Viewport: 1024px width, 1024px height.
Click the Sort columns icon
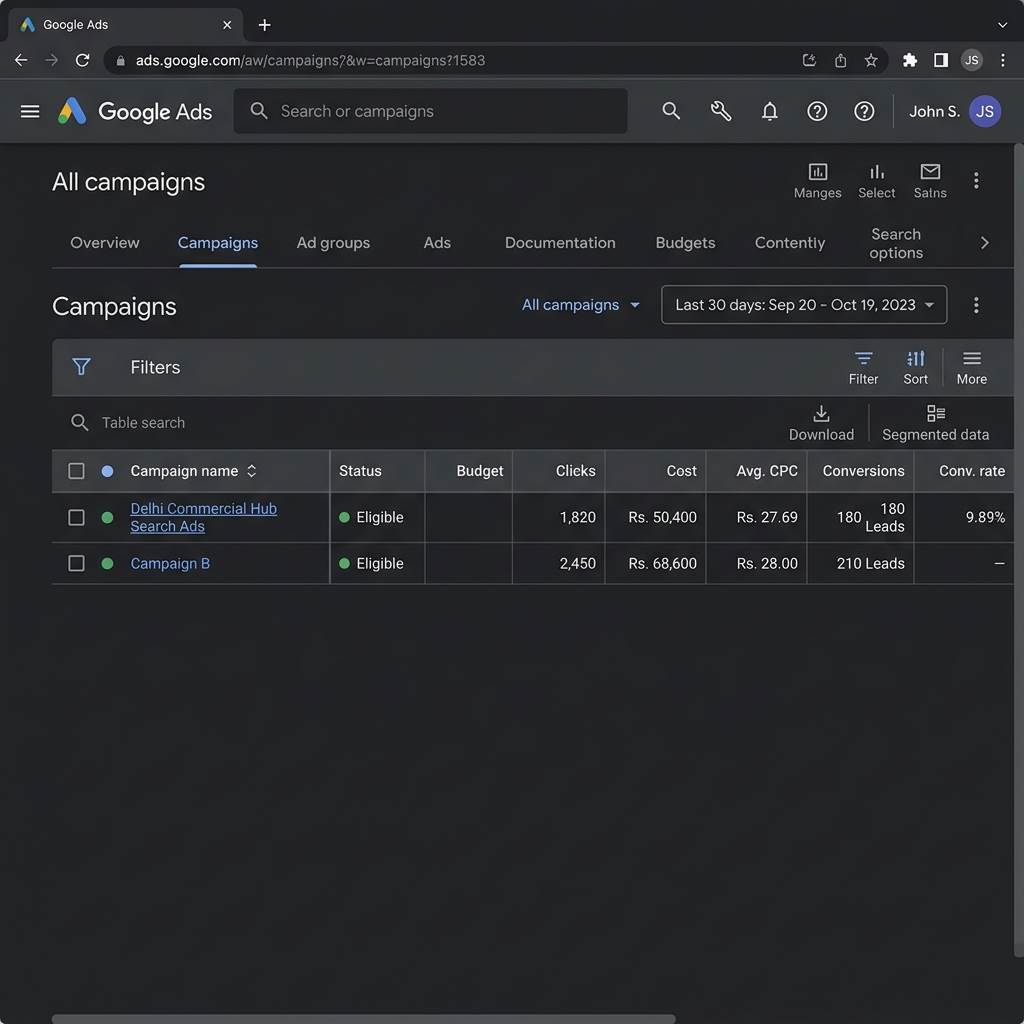click(x=915, y=368)
